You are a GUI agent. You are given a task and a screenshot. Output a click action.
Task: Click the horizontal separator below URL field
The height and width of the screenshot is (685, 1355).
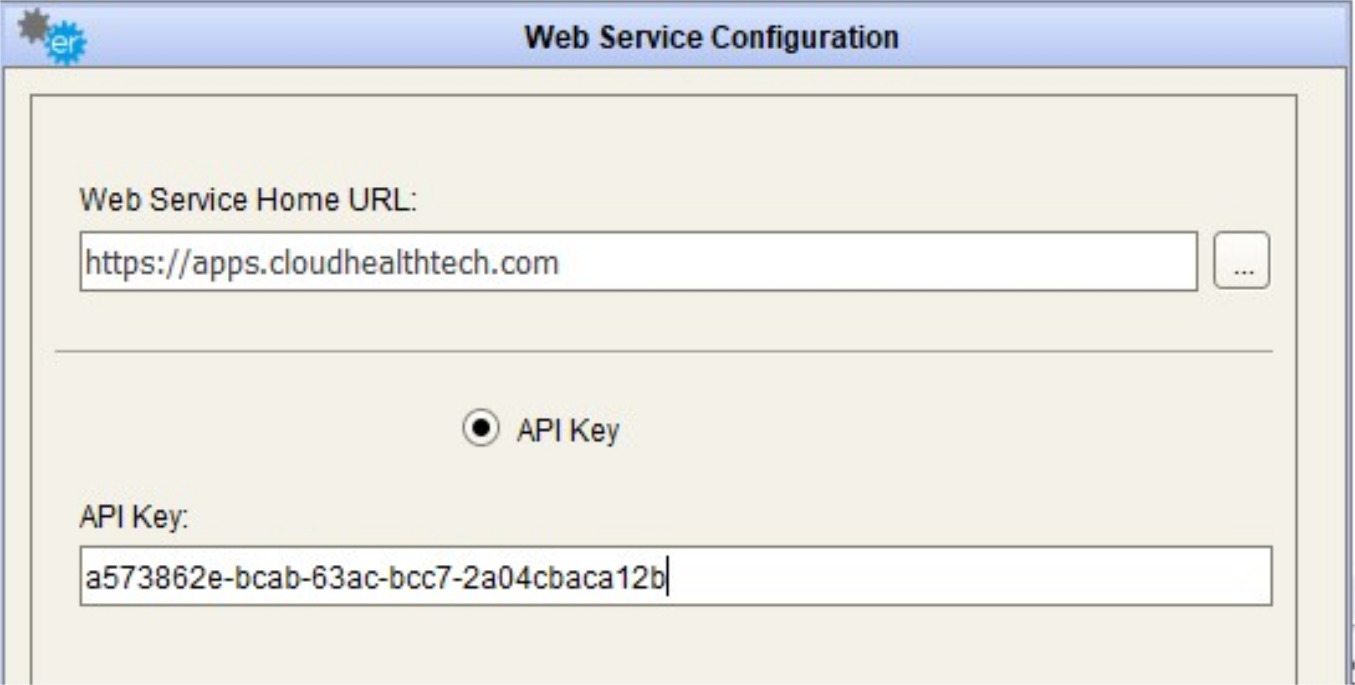click(663, 351)
